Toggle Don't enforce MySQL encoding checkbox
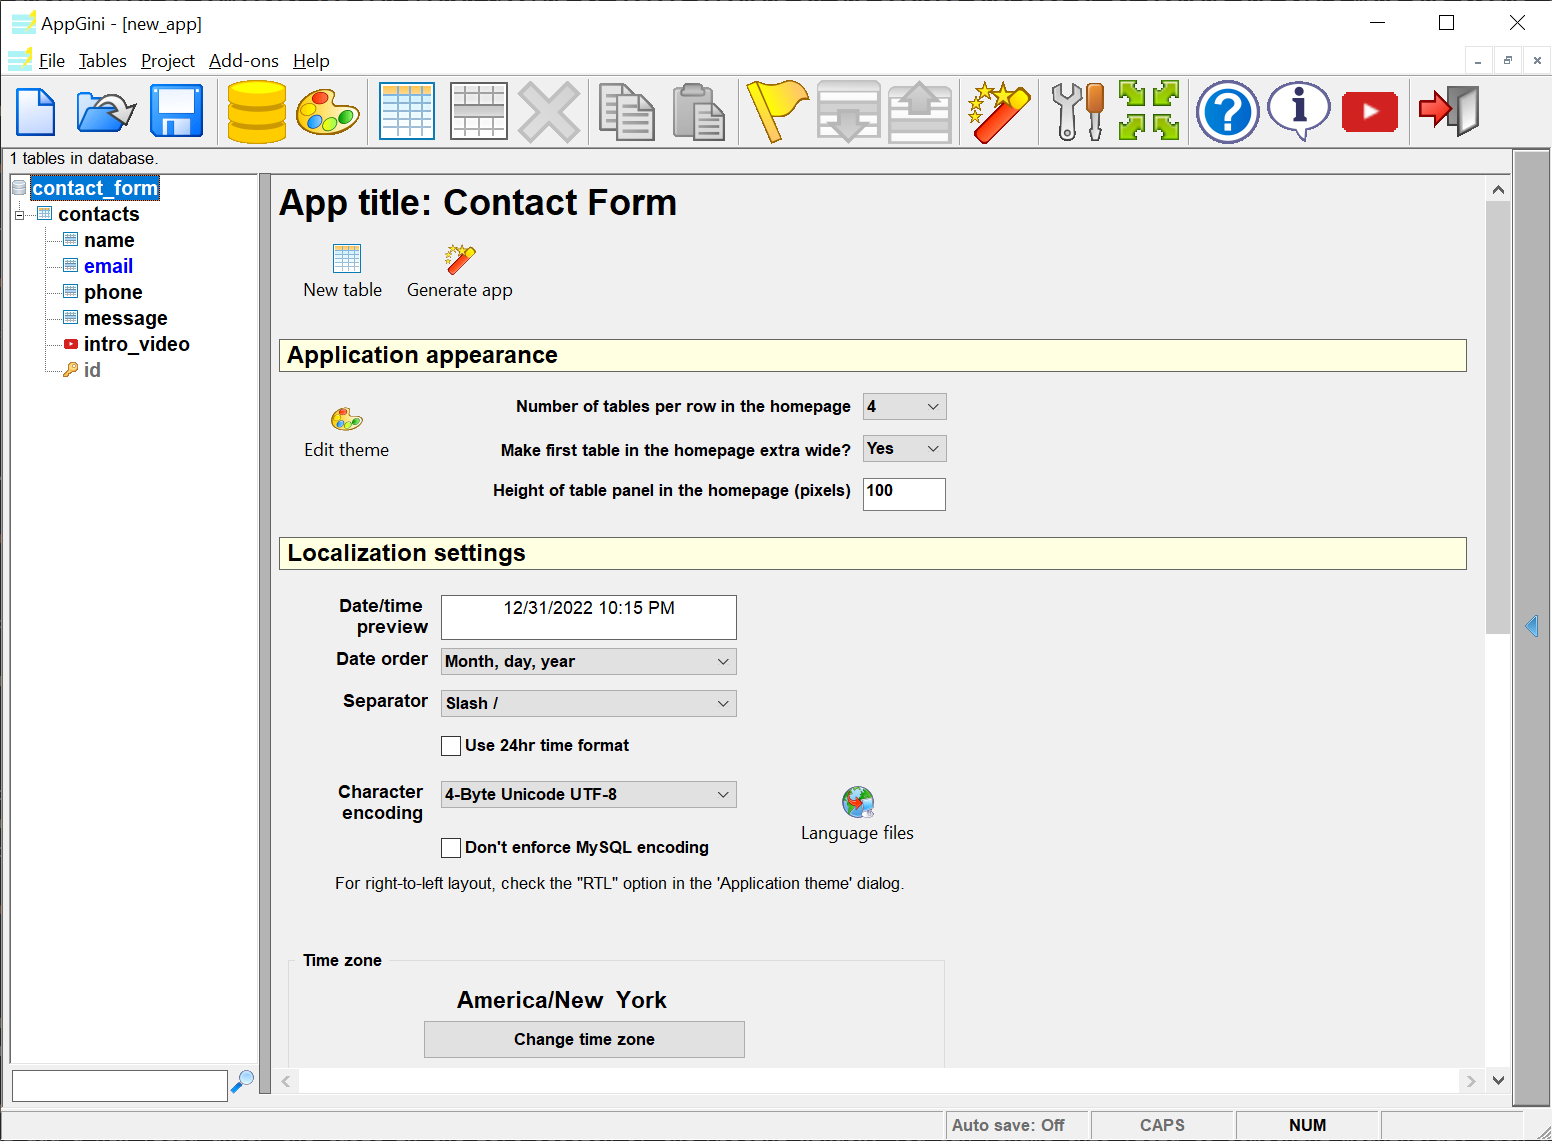1552x1141 pixels. (x=451, y=848)
